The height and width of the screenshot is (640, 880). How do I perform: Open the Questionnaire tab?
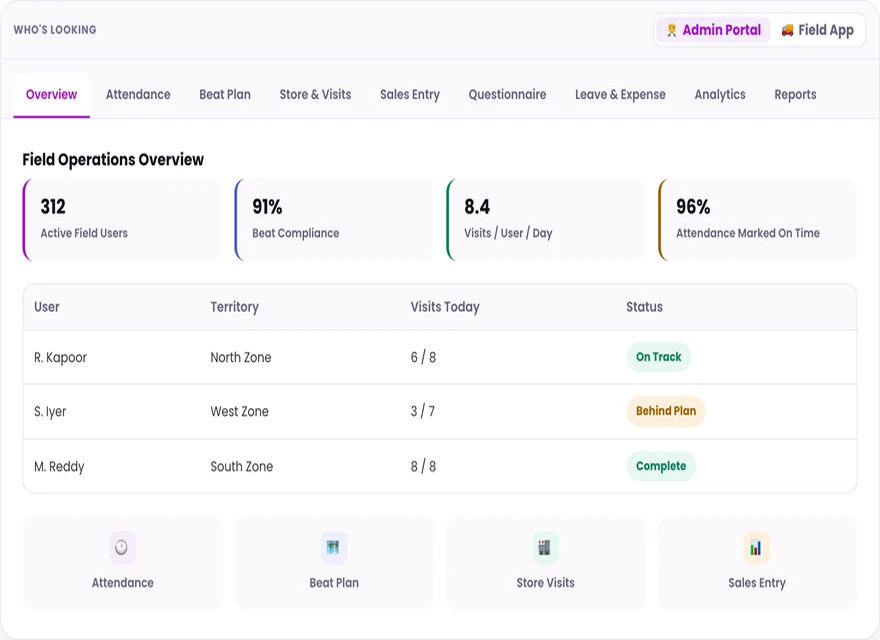pos(507,94)
